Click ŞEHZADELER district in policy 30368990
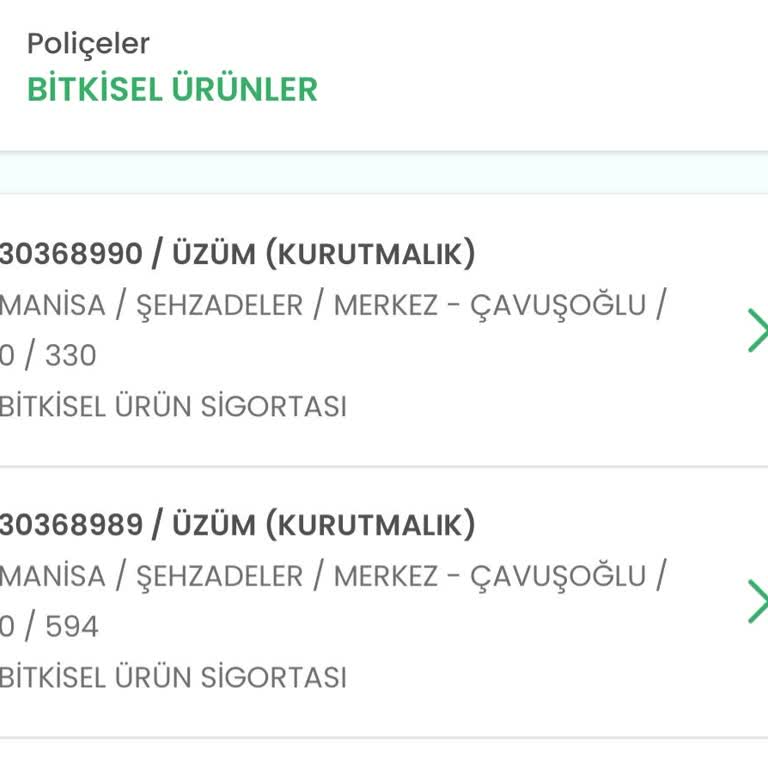 tap(219, 305)
